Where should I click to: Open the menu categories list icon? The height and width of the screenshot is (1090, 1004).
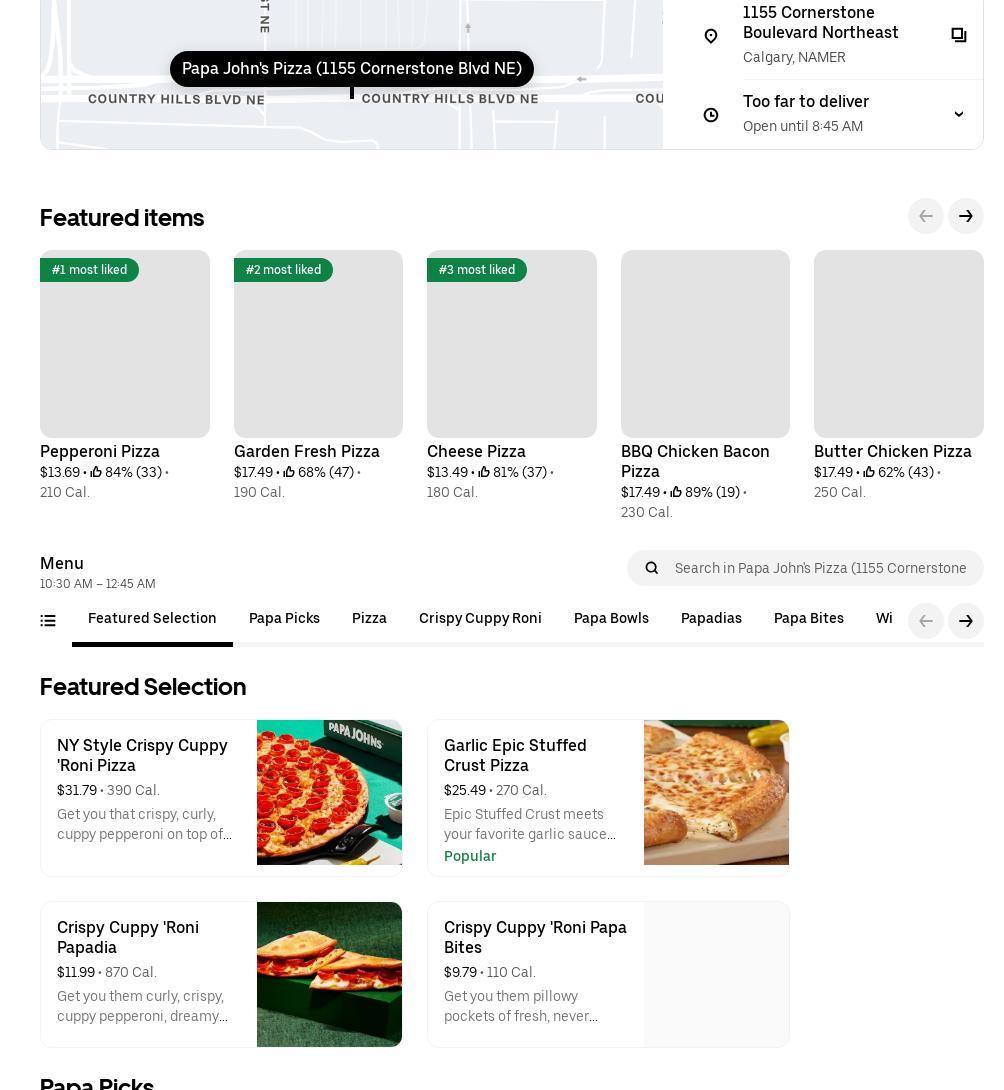(48, 621)
